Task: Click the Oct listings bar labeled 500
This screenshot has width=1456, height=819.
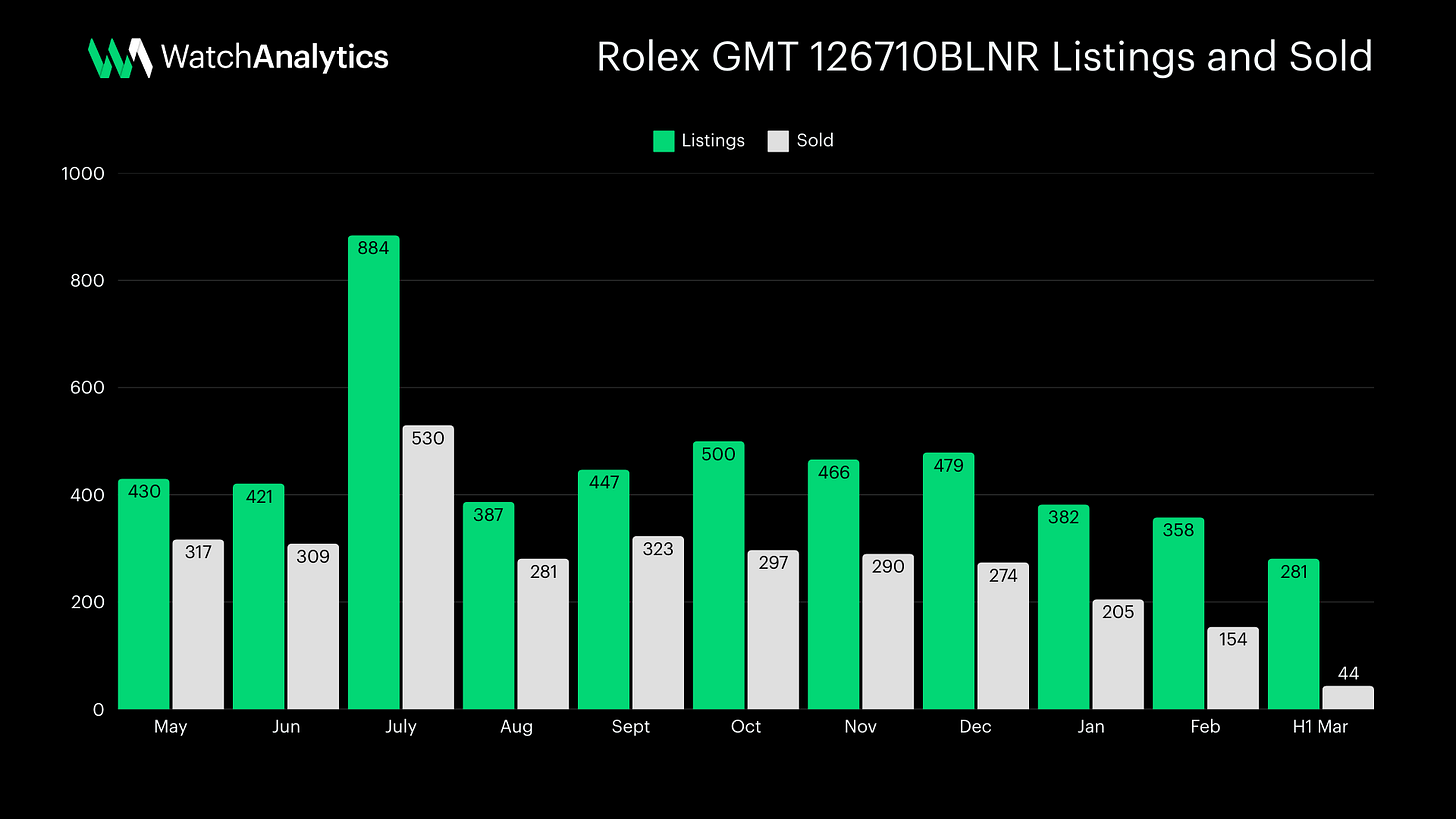Action: pos(719,575)
